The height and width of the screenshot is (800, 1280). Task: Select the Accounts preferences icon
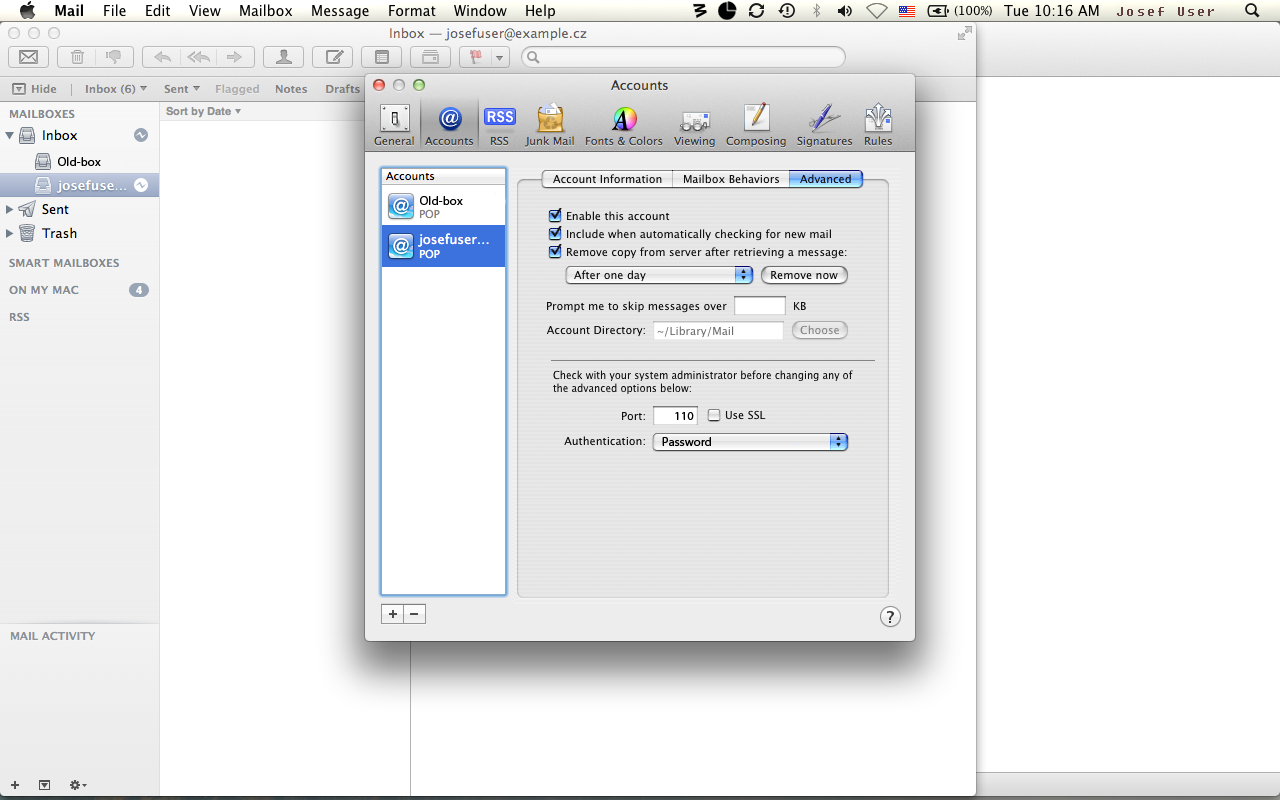[x=449, y=125]
